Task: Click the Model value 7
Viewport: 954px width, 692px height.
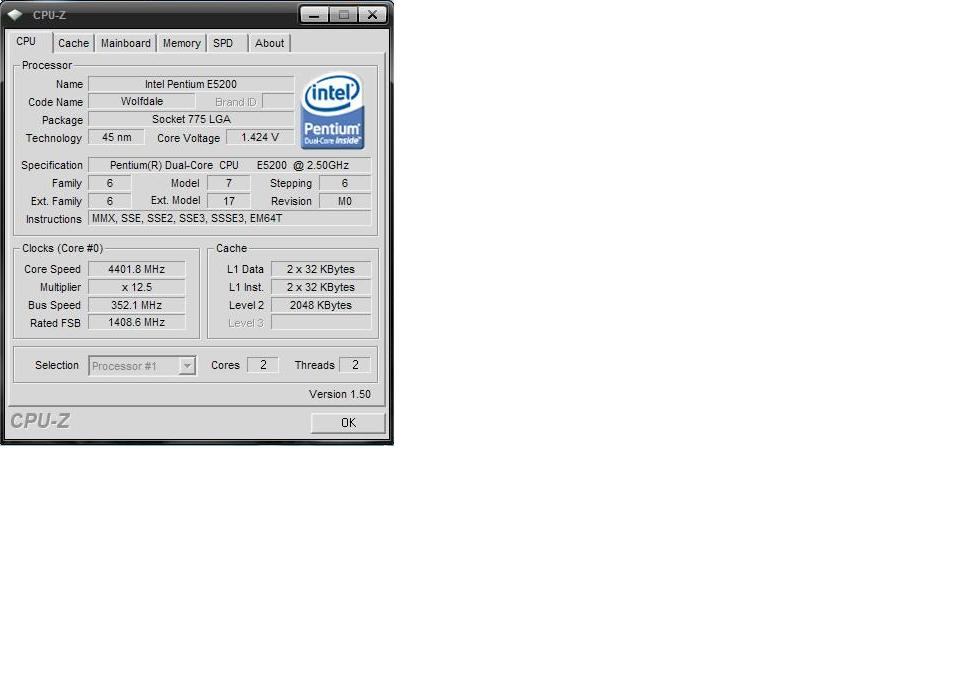Action: (x=229, y=183)
